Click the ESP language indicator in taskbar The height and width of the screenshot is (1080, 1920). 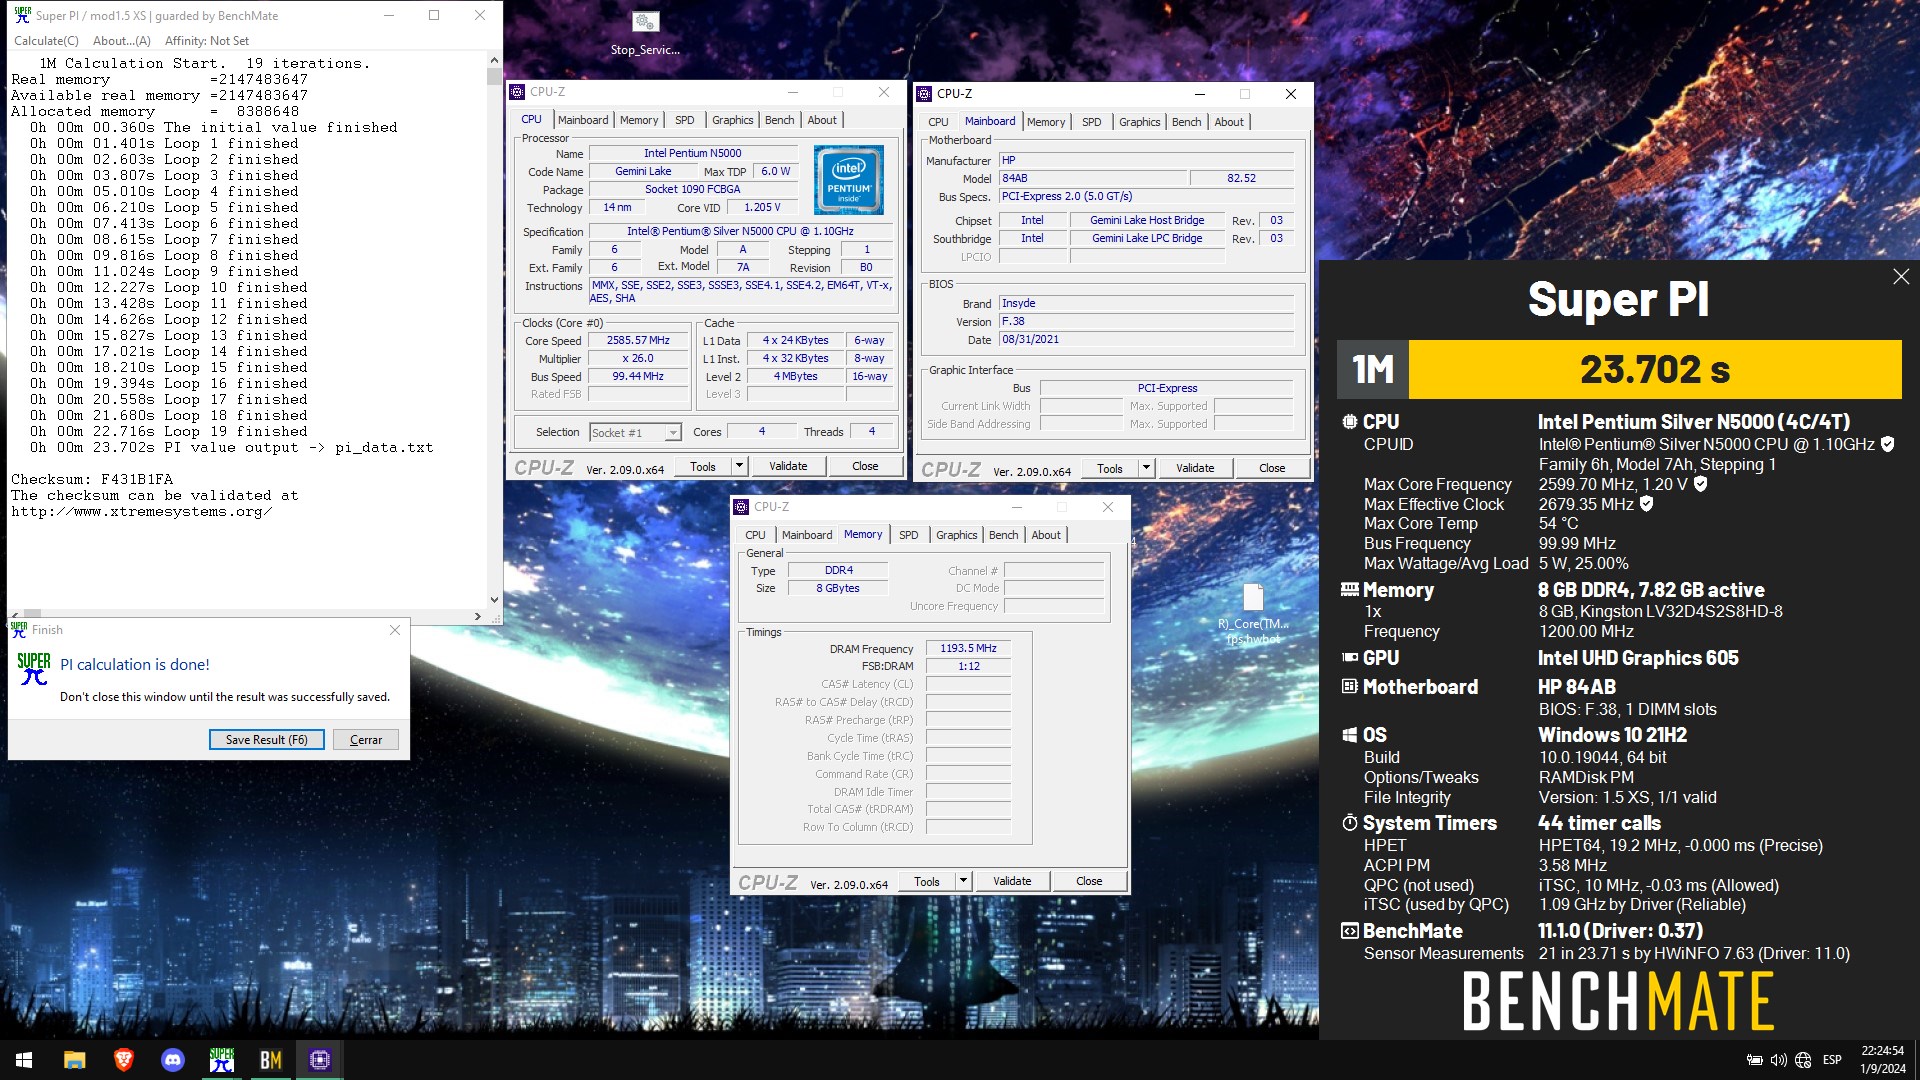[x=1832, y=1060]
